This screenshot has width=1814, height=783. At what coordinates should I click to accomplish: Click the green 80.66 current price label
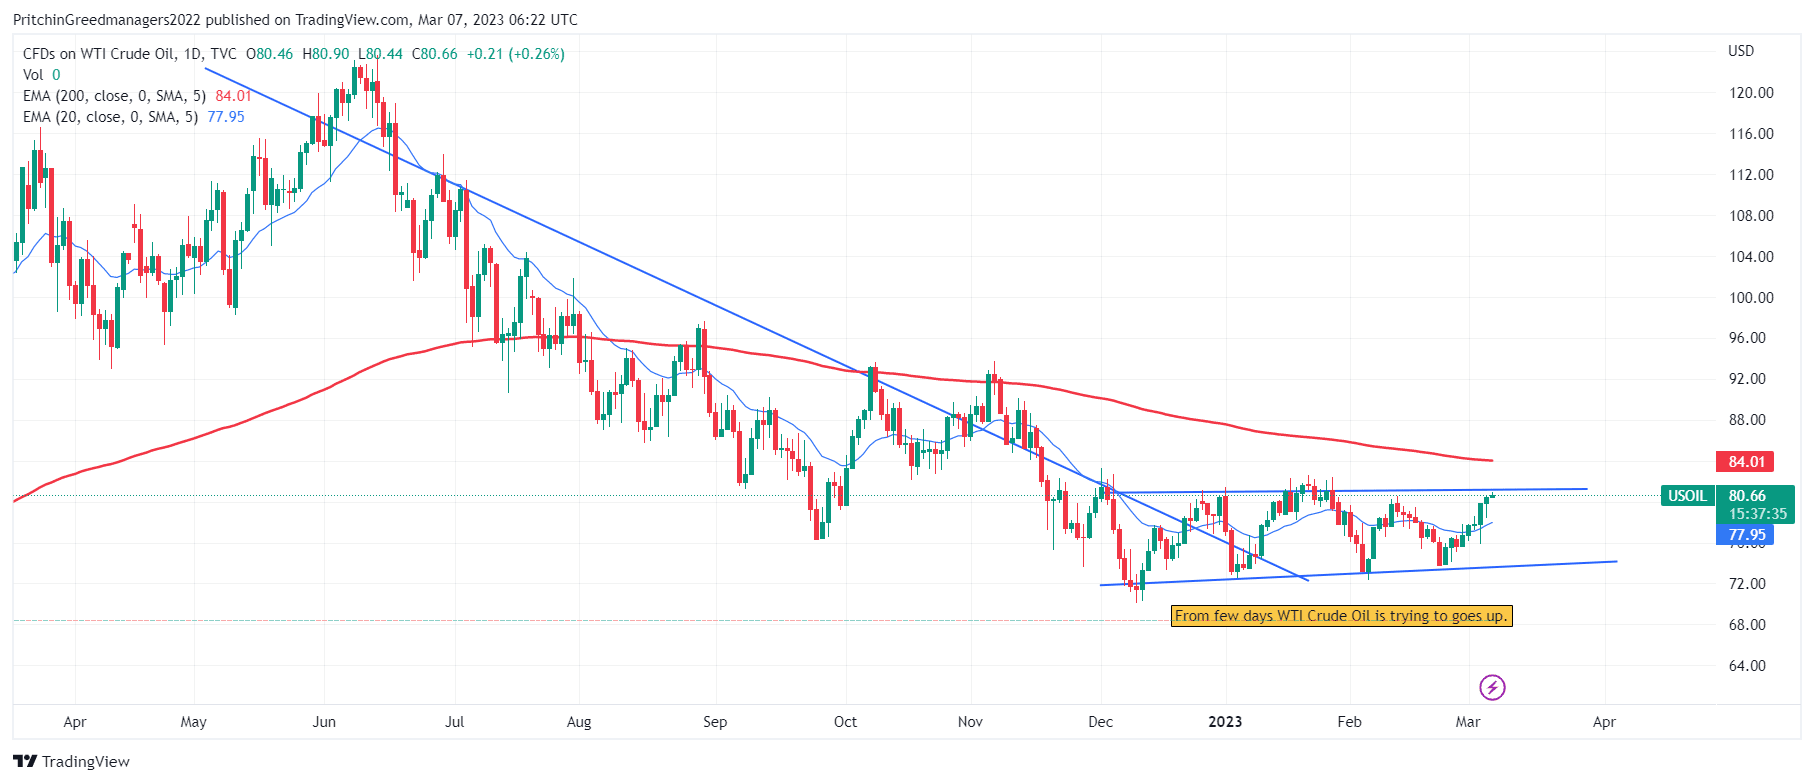click(1747, 496)
